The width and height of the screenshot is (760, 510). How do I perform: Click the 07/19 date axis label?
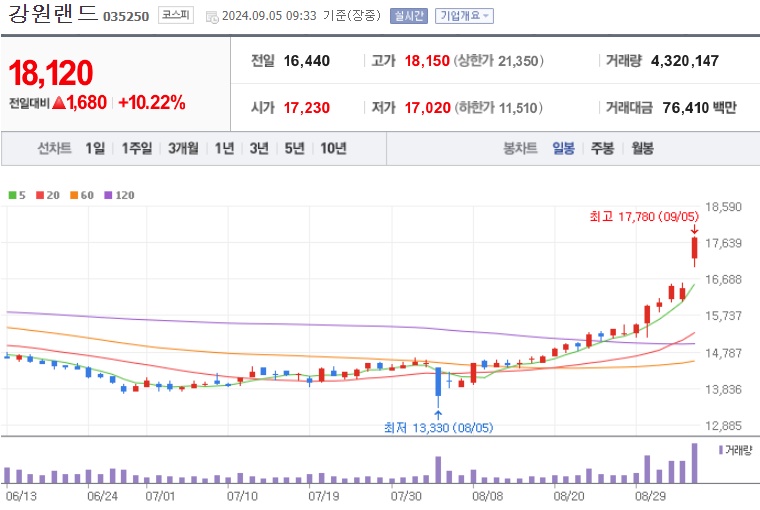(324, 496)
